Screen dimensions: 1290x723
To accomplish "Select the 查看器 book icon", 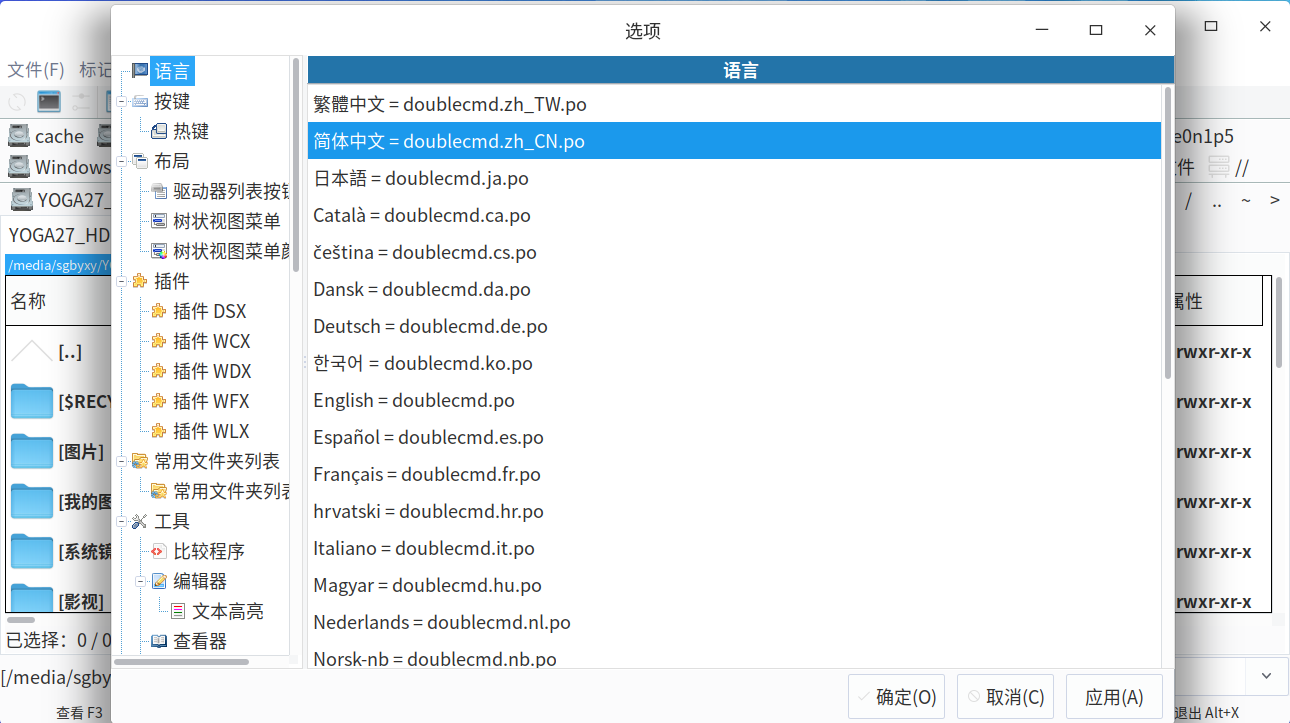I will point(159,641).
